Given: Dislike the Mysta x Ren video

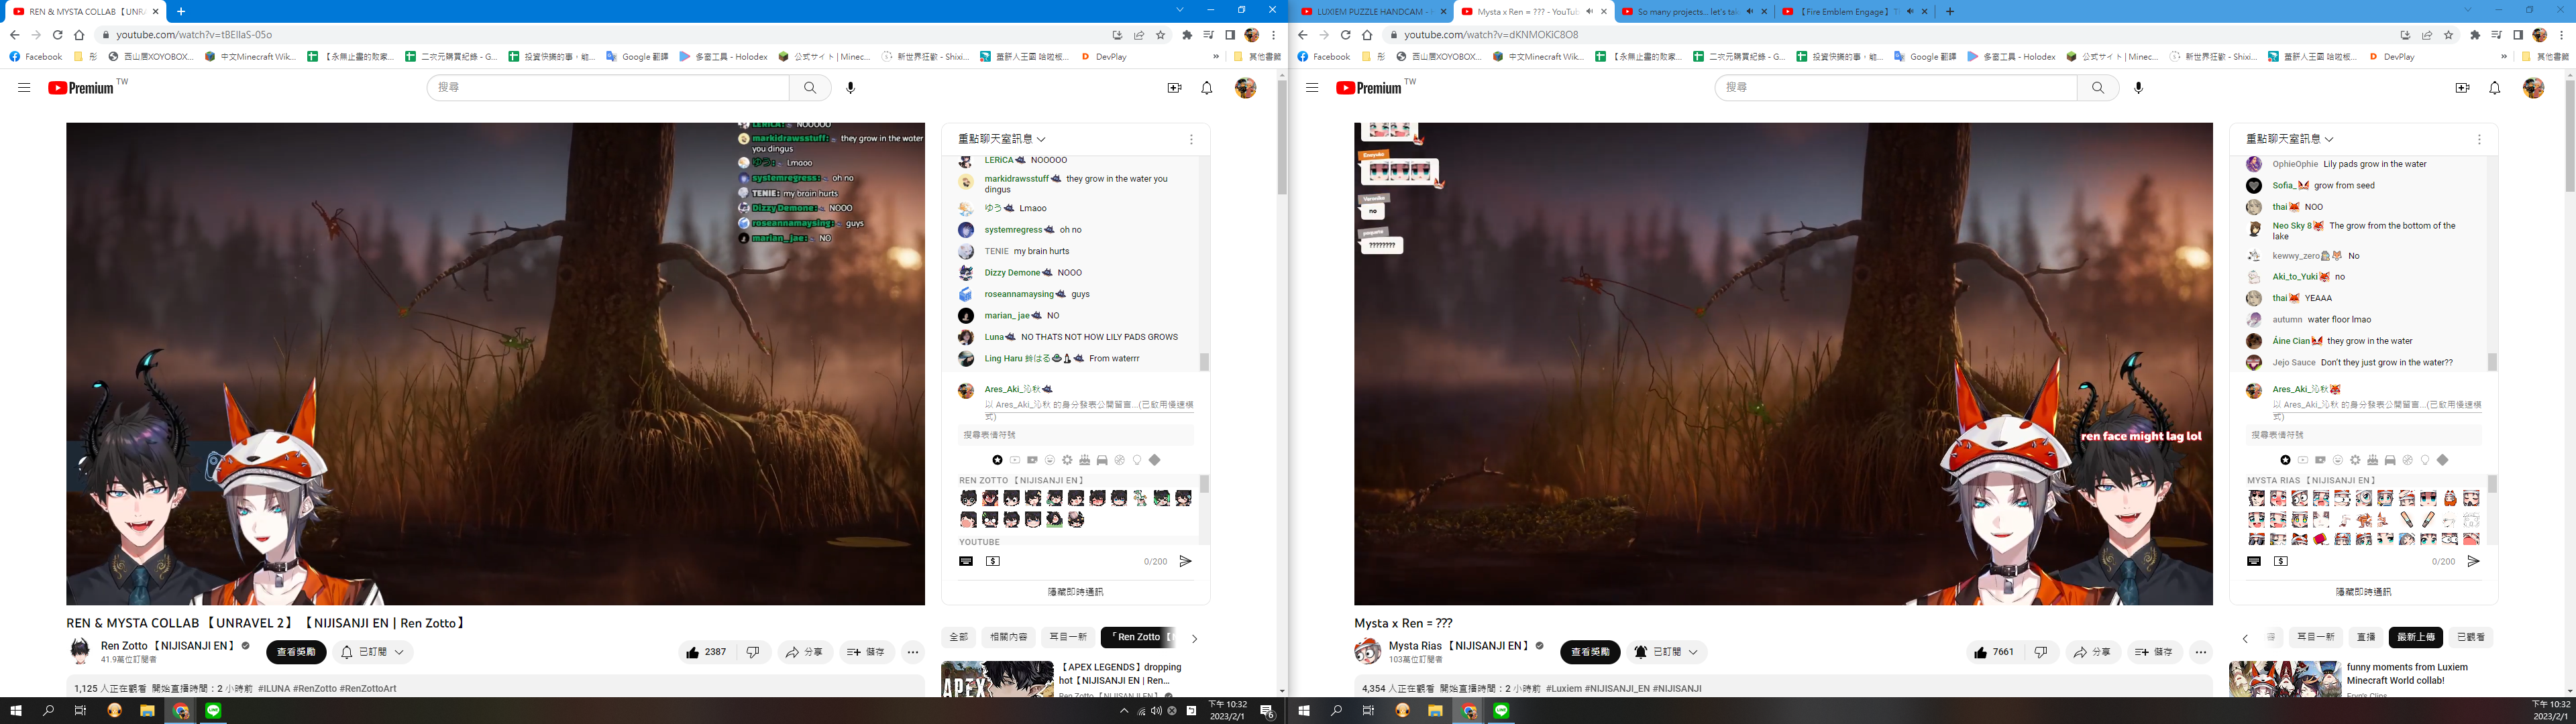Looking at the screenshot, I should pos(2041,652).
